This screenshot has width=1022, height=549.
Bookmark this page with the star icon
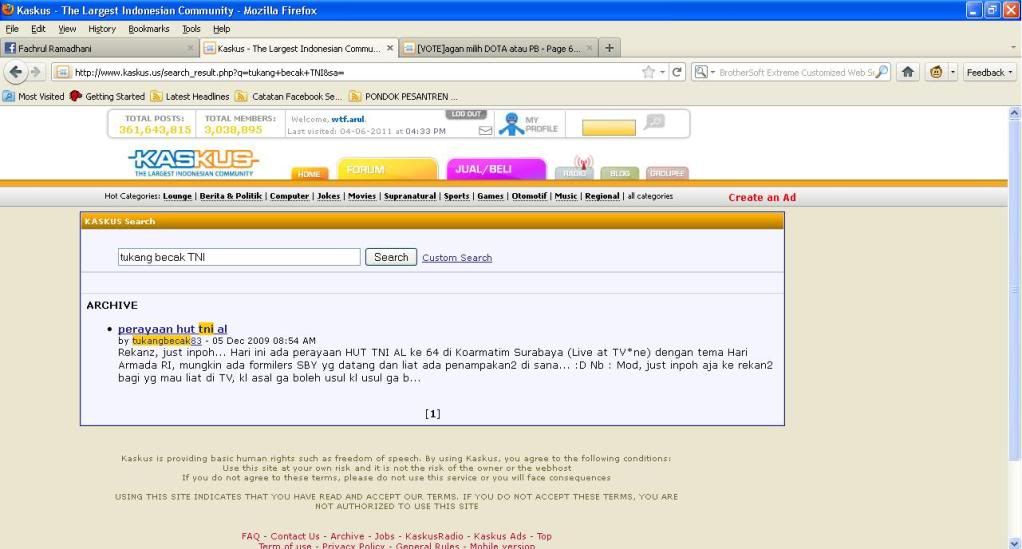(648, 72)
